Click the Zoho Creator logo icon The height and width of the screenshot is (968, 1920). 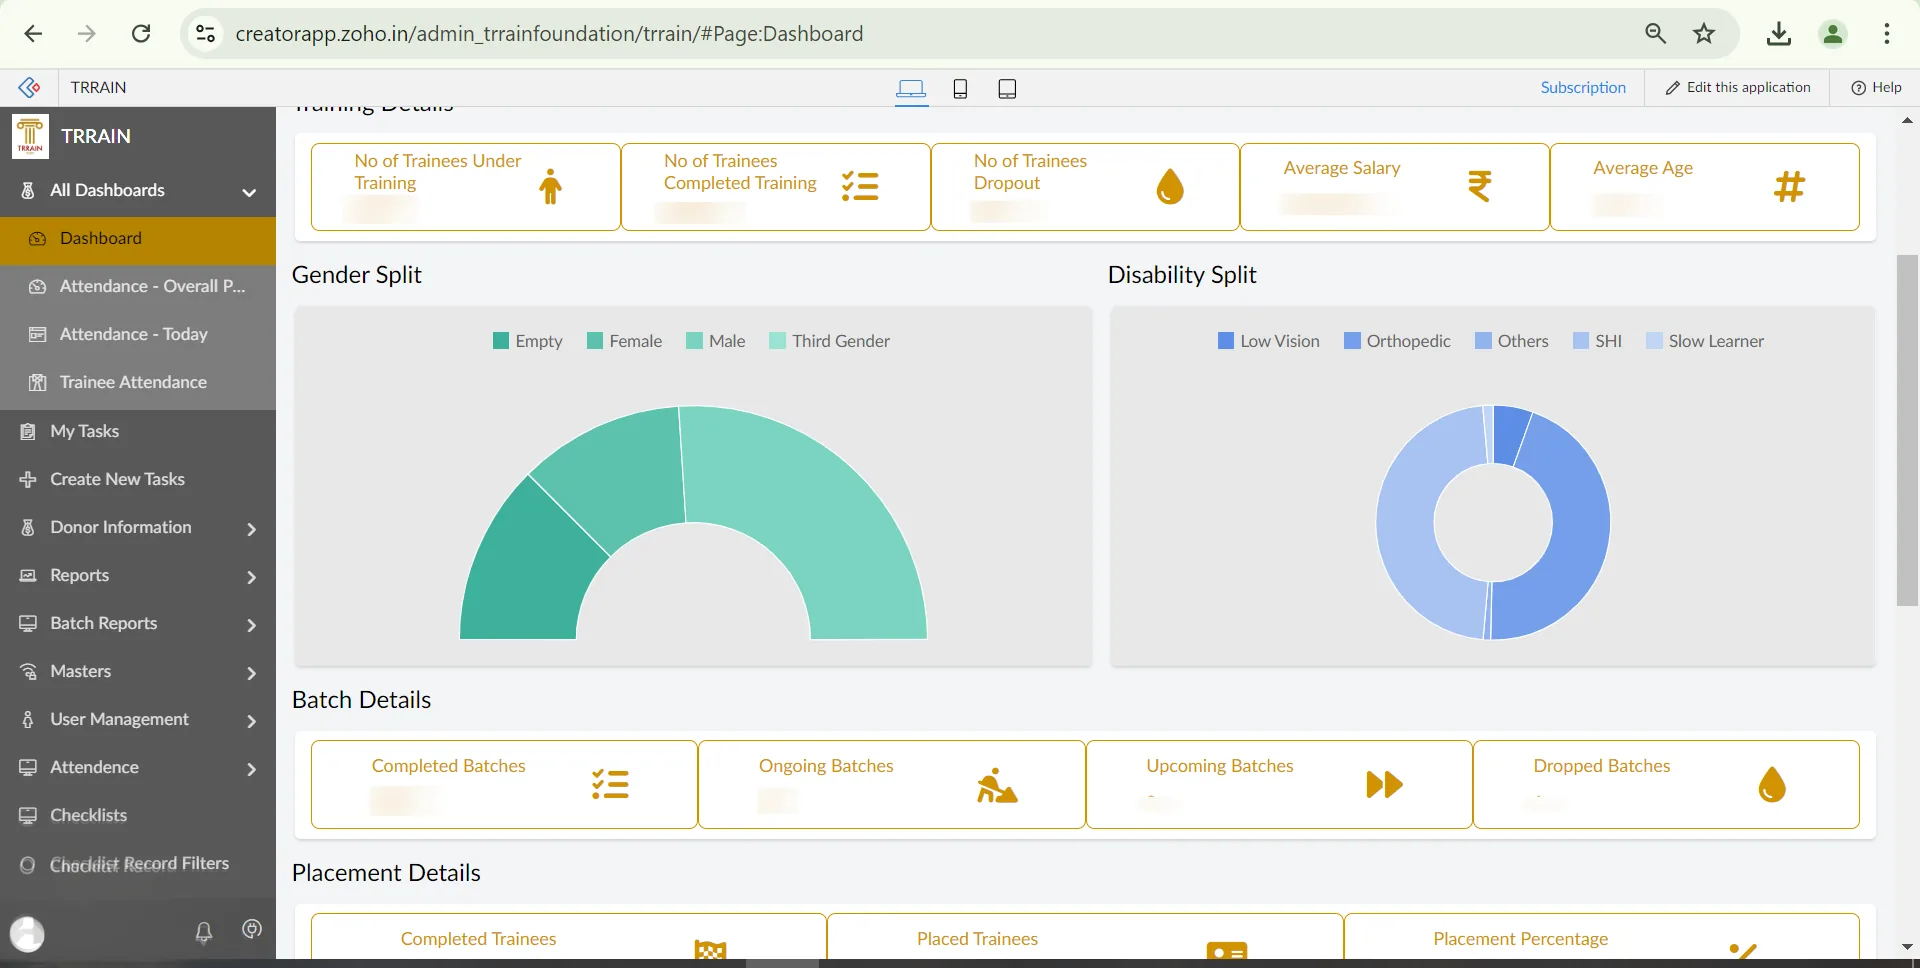pyautogui.click(x=29, y=87)
